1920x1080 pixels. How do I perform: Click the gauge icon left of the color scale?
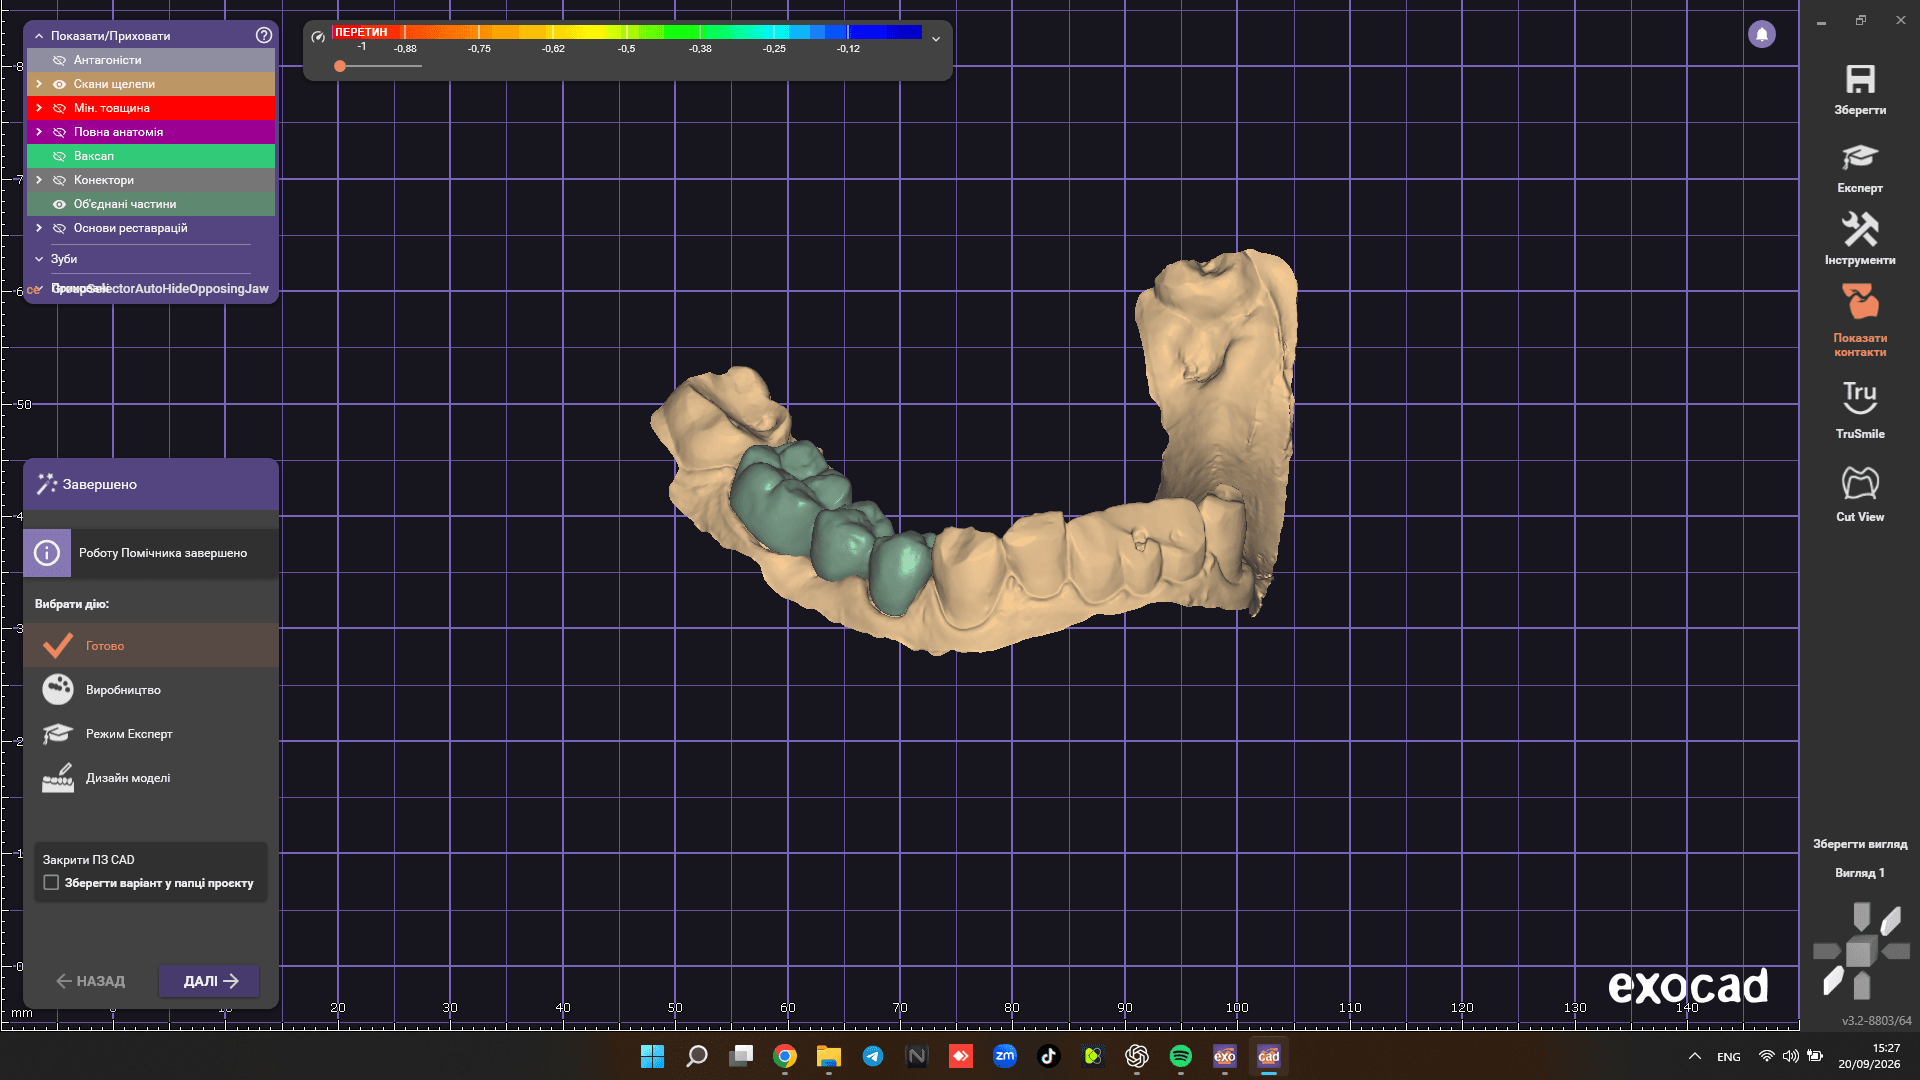point(318,37)
